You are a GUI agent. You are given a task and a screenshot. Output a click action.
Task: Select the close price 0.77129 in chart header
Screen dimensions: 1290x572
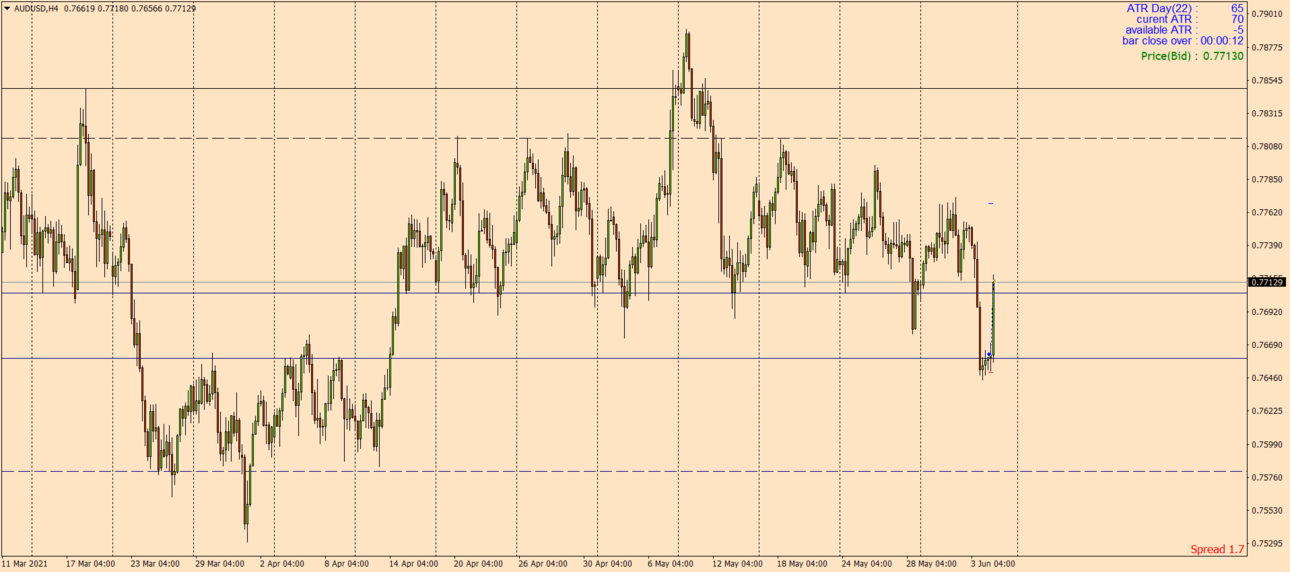(180, 8)
